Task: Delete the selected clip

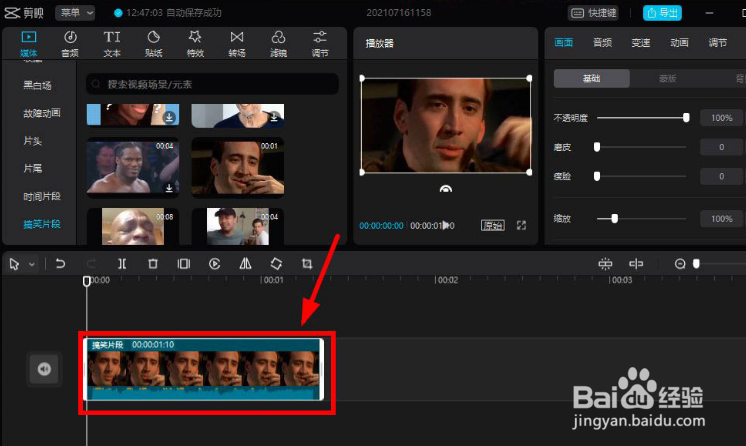Action: click(153, 263)
